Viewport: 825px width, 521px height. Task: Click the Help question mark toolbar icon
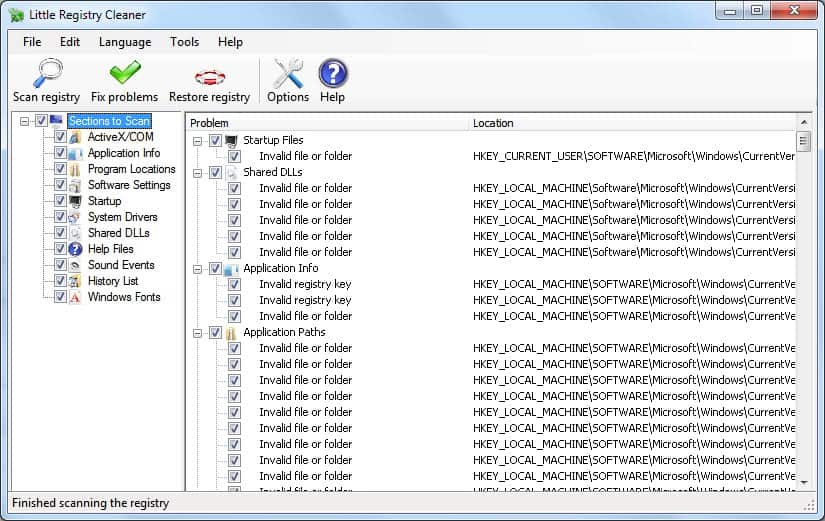point(332,74)
